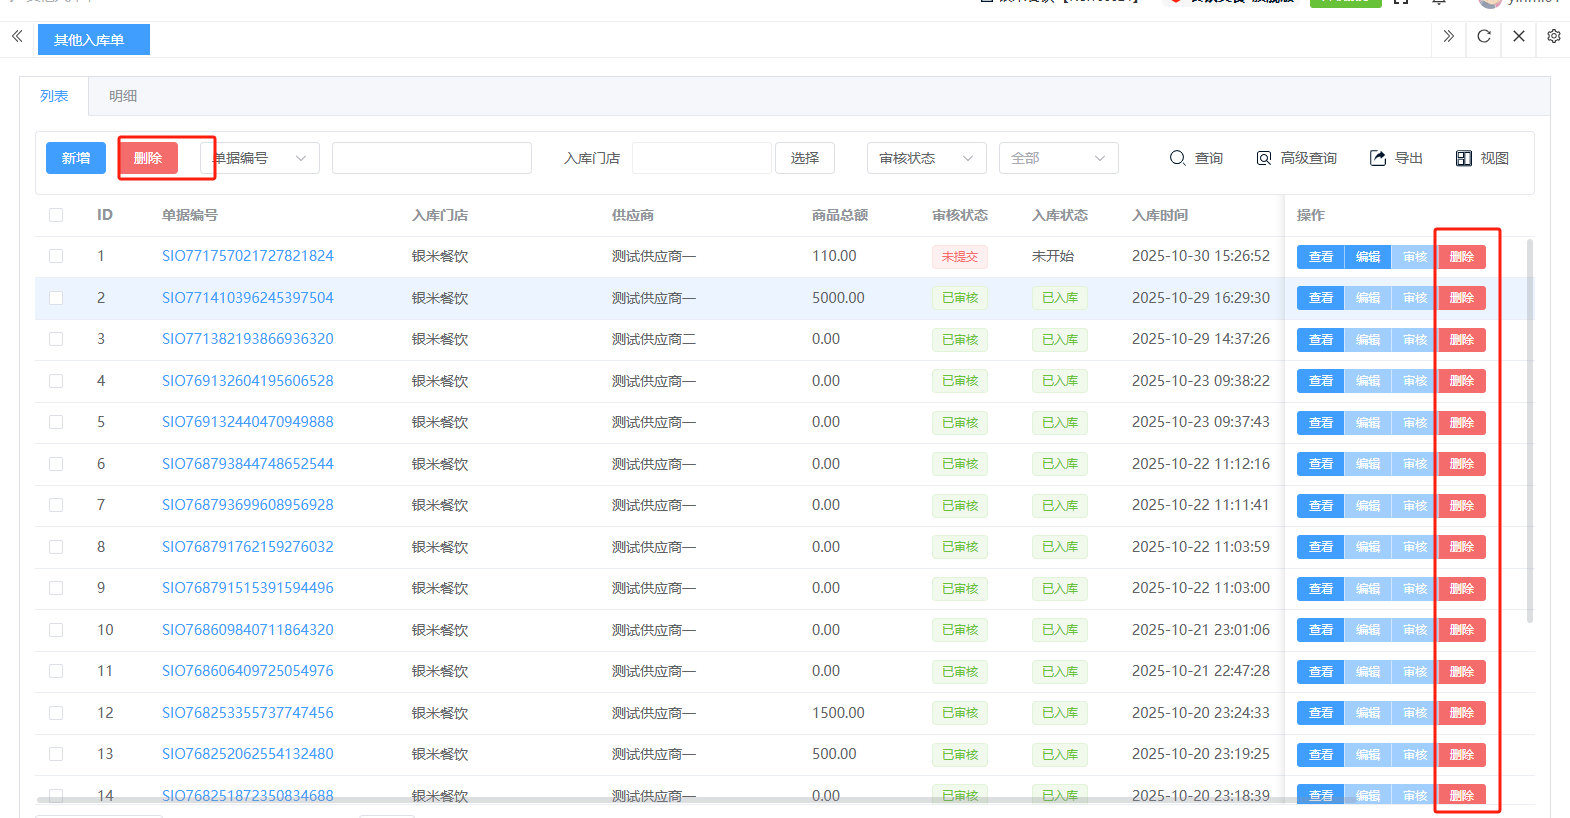1570x818 pixels.
Task: Select the 其他入库单 page tab
Action: tap(90, 40)
